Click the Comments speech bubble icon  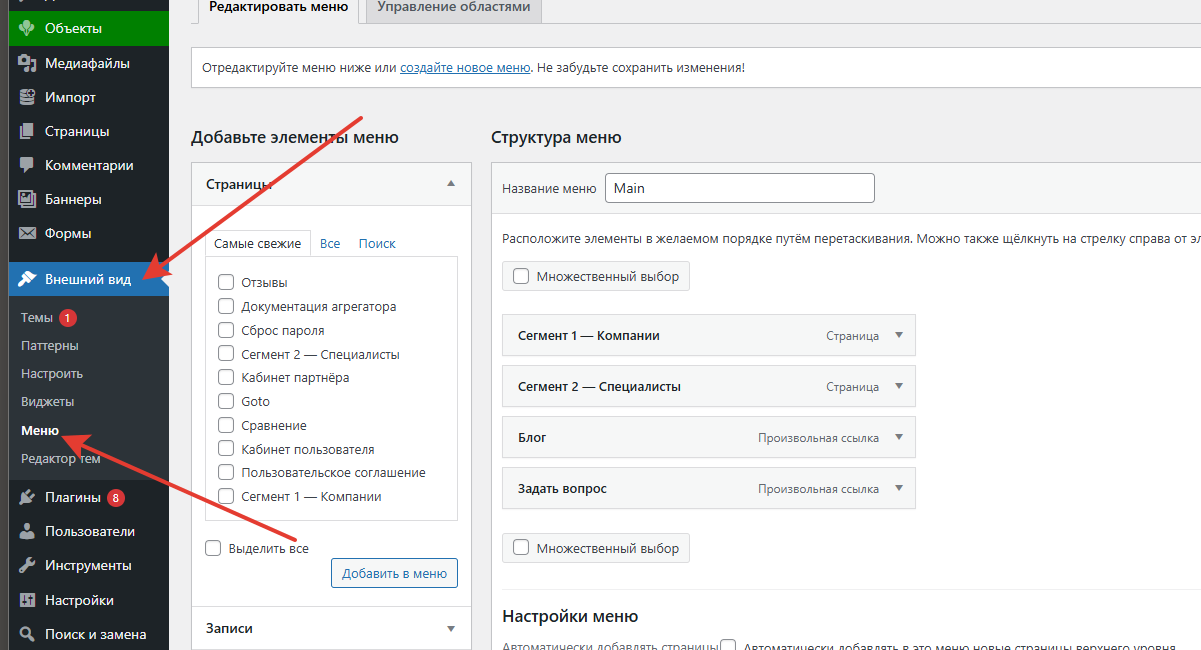(x=27, y=166)
